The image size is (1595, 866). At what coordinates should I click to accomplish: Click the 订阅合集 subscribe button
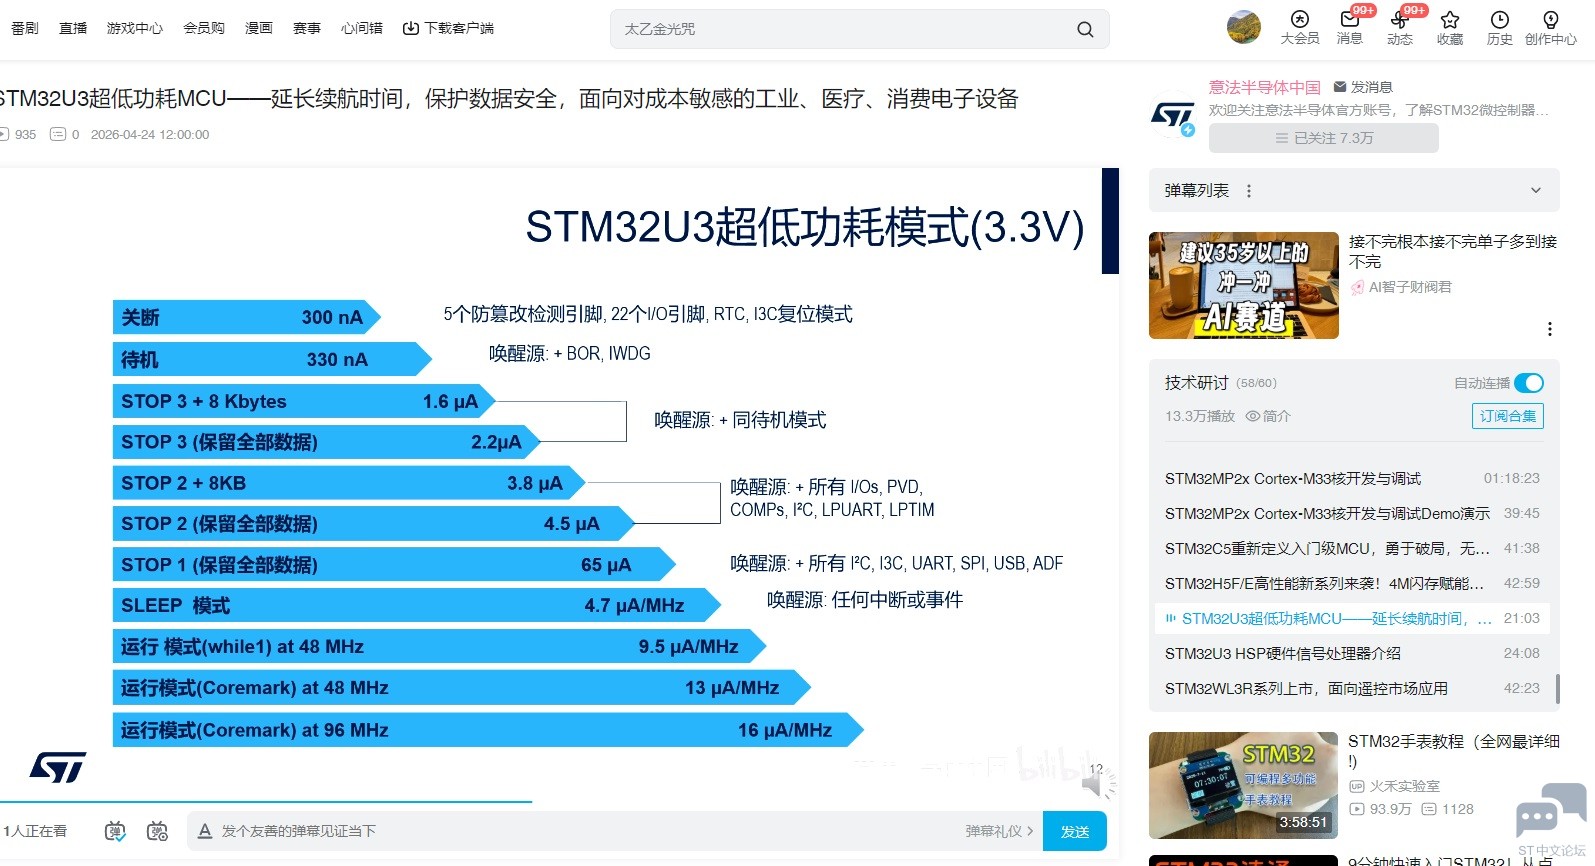[1508, 416]
